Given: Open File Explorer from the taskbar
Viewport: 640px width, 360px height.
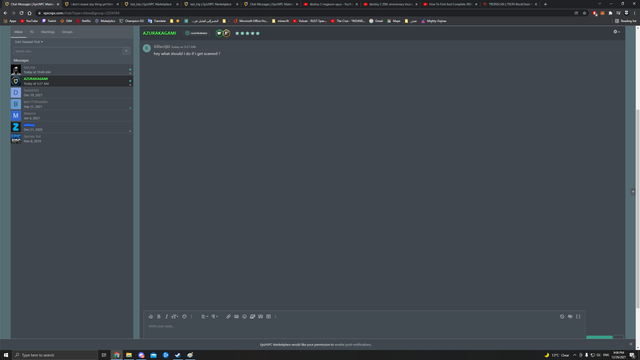Looking at the screenshot, I should 129,355.
